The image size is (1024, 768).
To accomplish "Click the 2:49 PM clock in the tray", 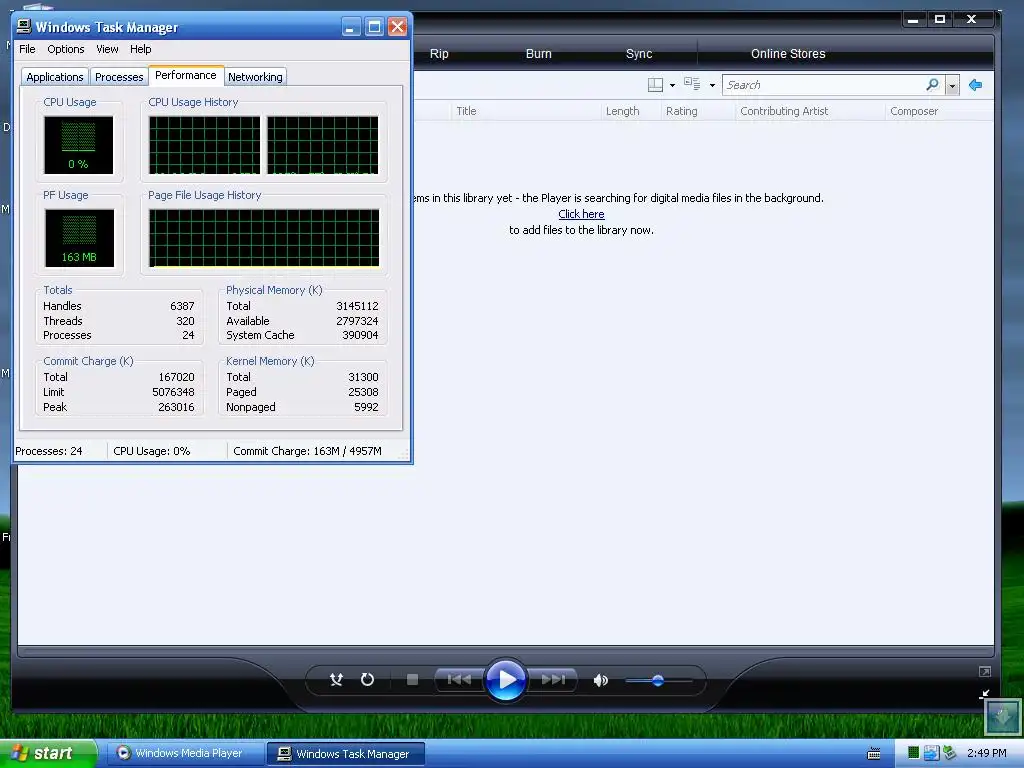I will (x=986, y=753).
